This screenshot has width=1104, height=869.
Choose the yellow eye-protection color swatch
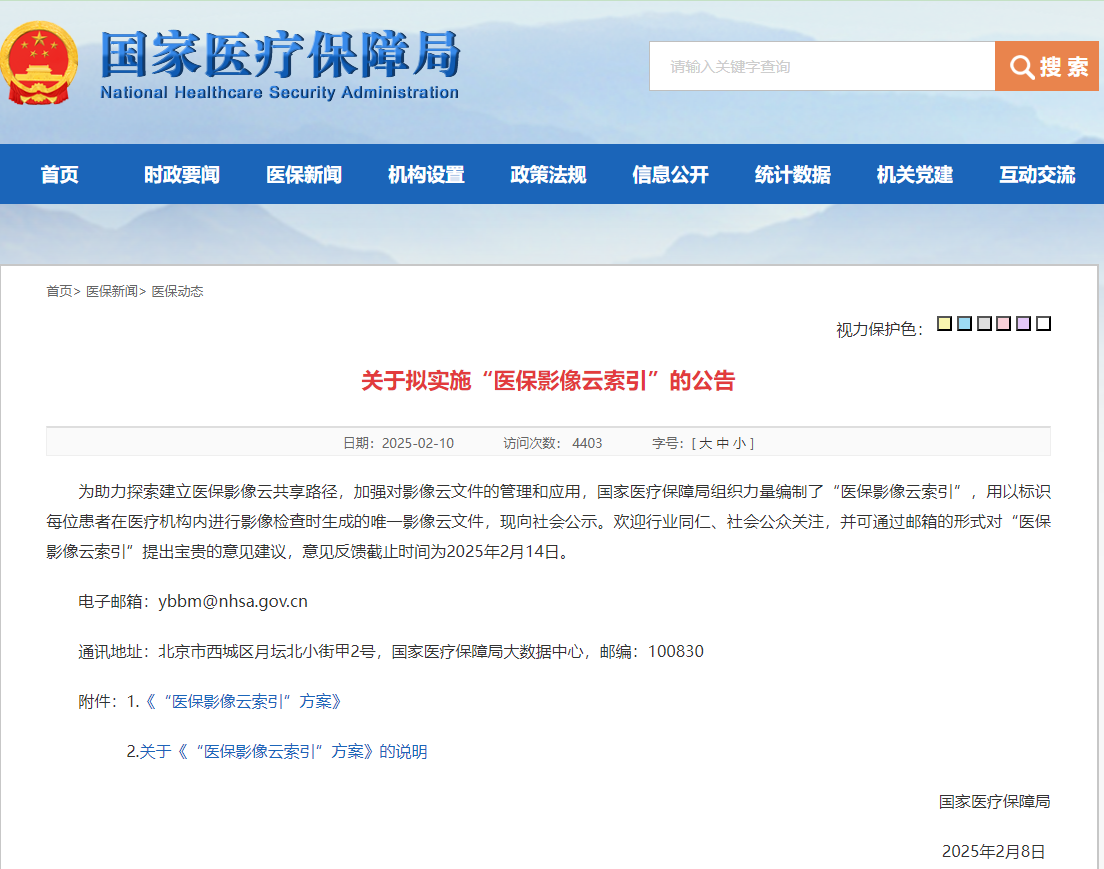click(945, 323)
